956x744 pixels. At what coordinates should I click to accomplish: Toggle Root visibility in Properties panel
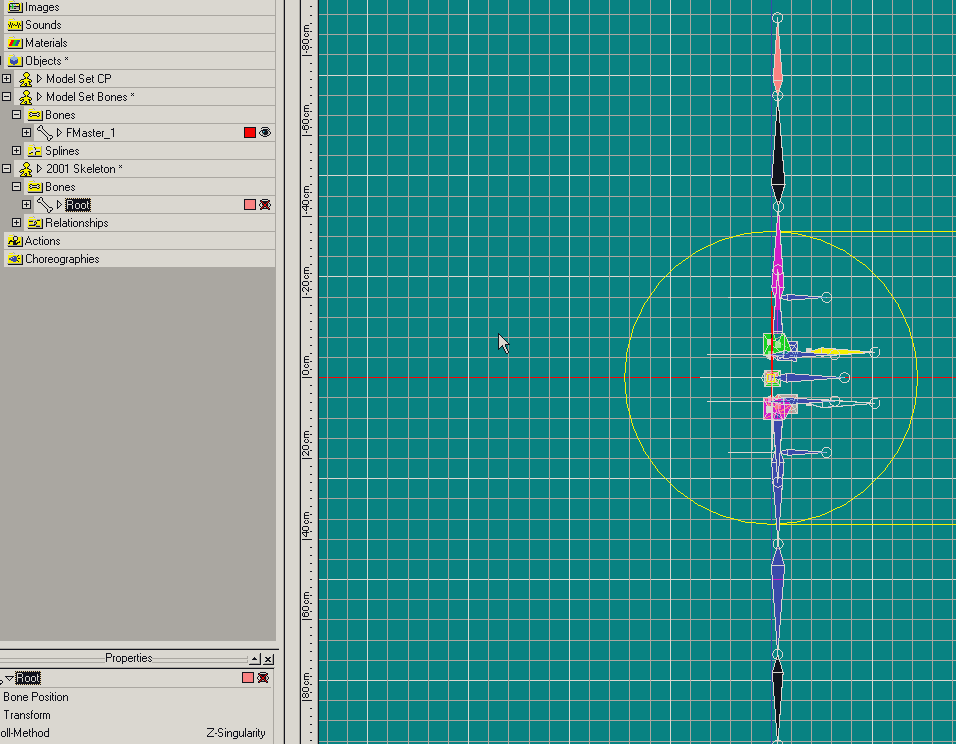263,678
